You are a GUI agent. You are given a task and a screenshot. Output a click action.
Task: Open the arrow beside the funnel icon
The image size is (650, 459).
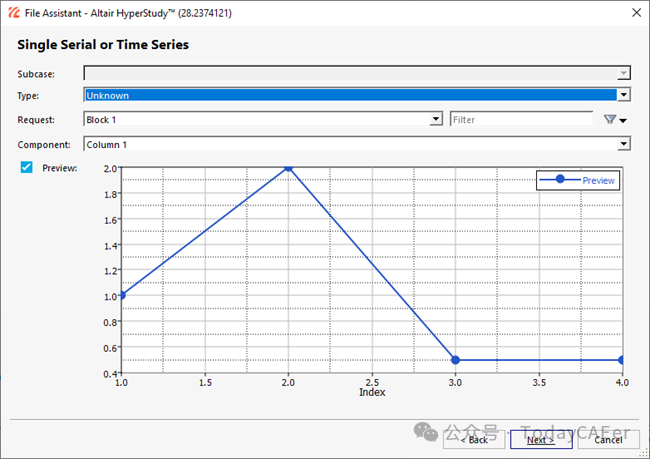624,121
